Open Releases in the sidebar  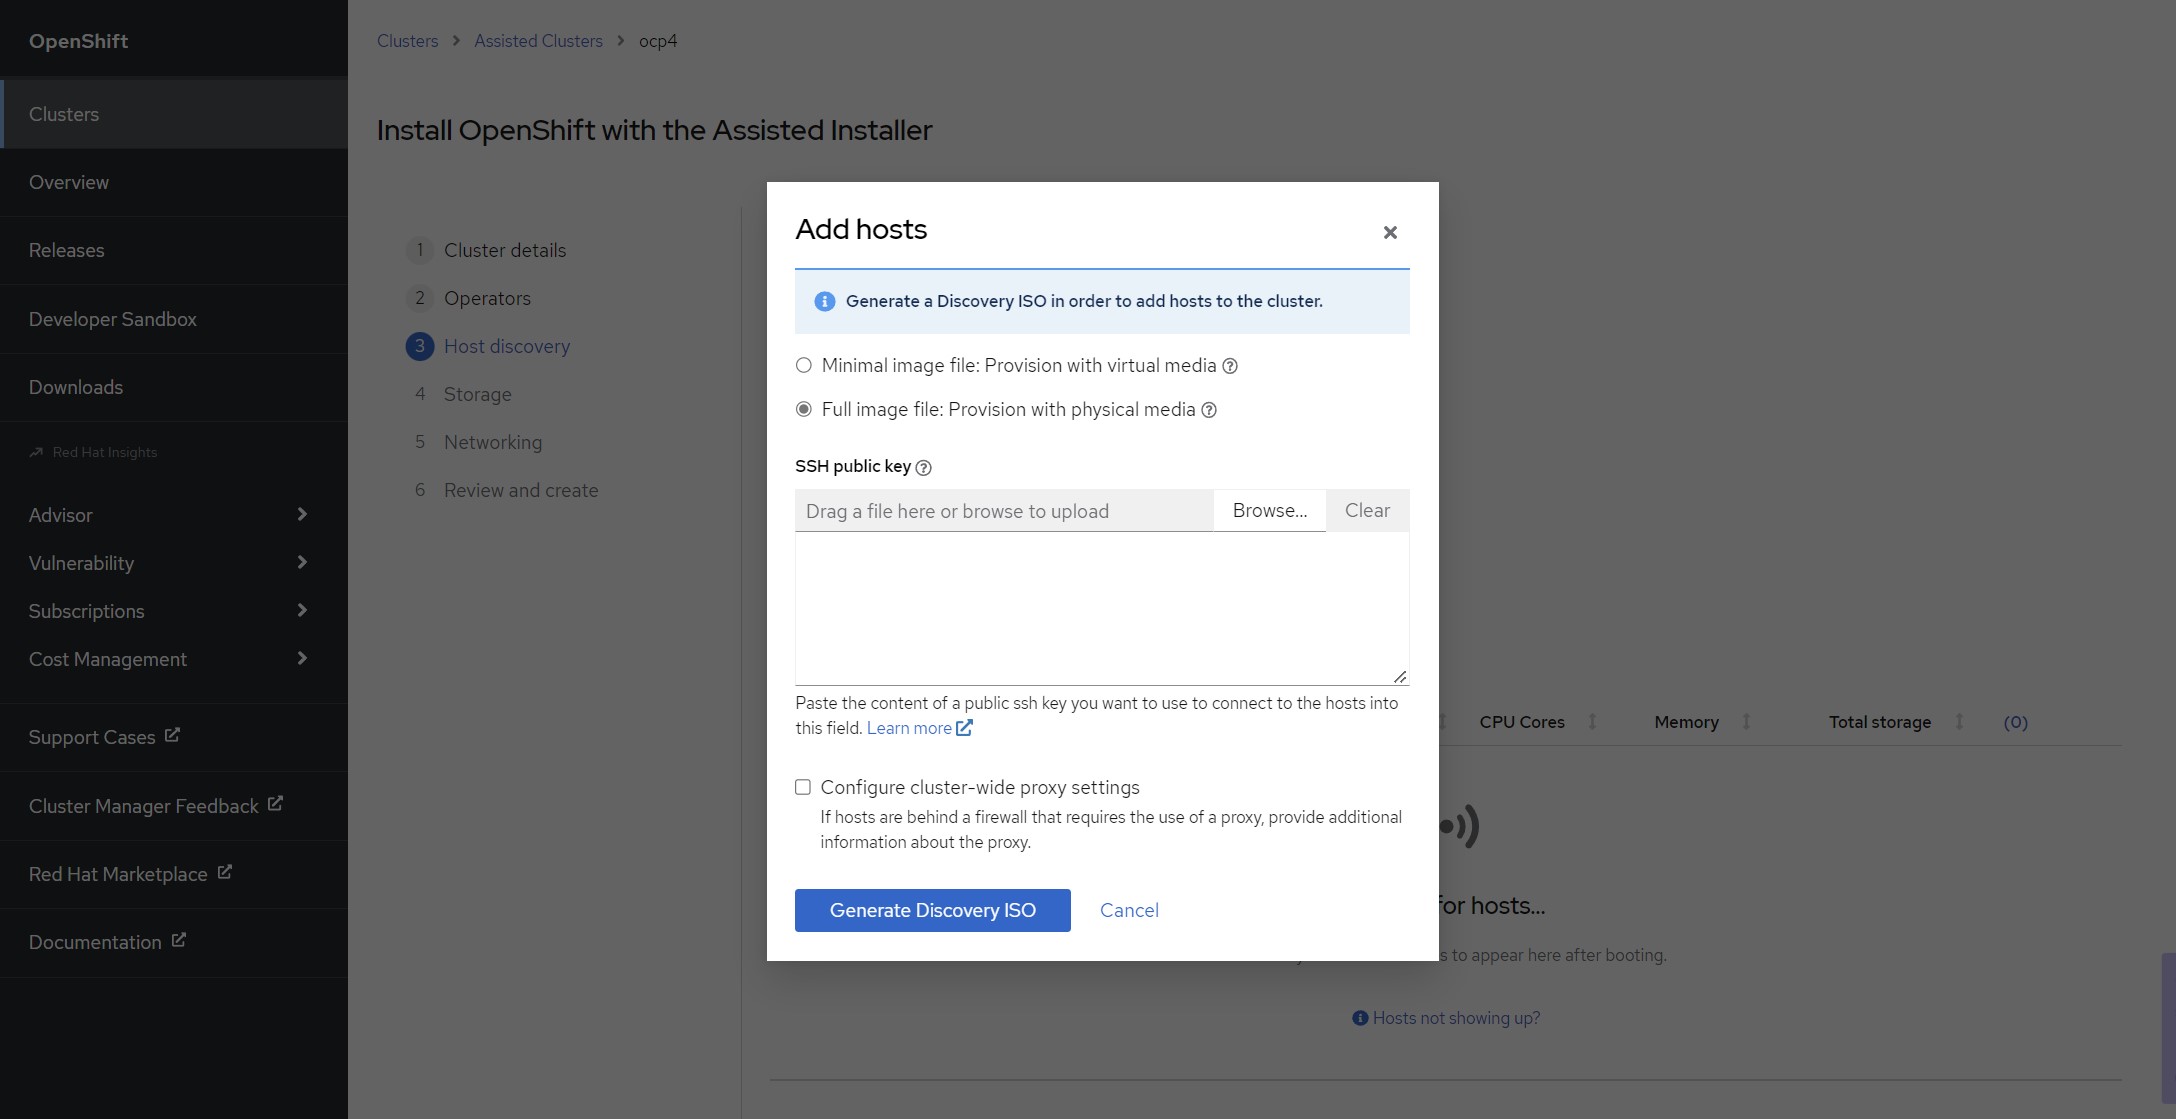pyautogui.click(x=174, y=250)
